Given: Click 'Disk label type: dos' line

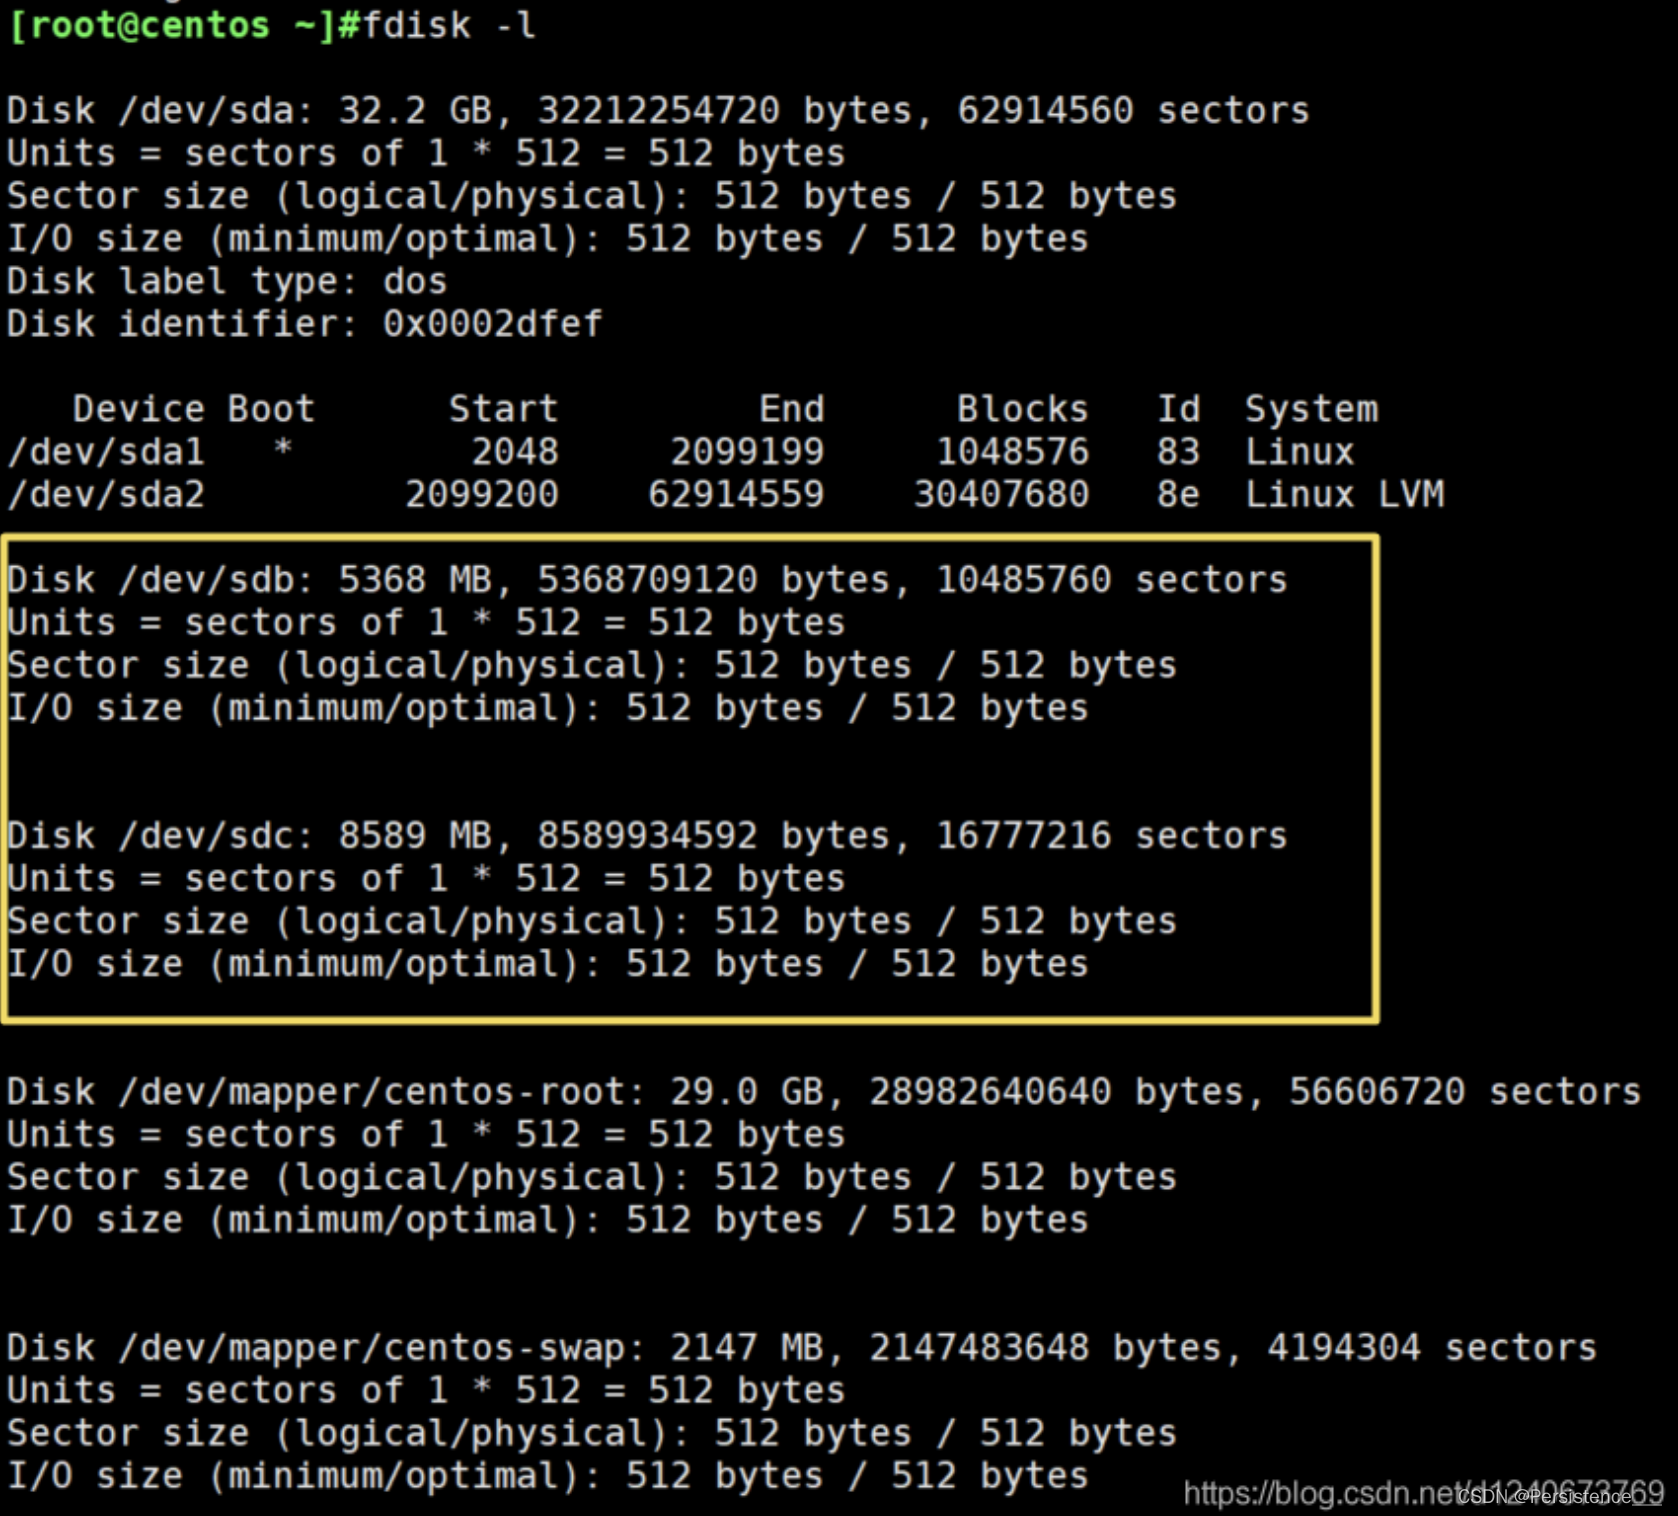Looking at the screenshot, I should [227, 281].
